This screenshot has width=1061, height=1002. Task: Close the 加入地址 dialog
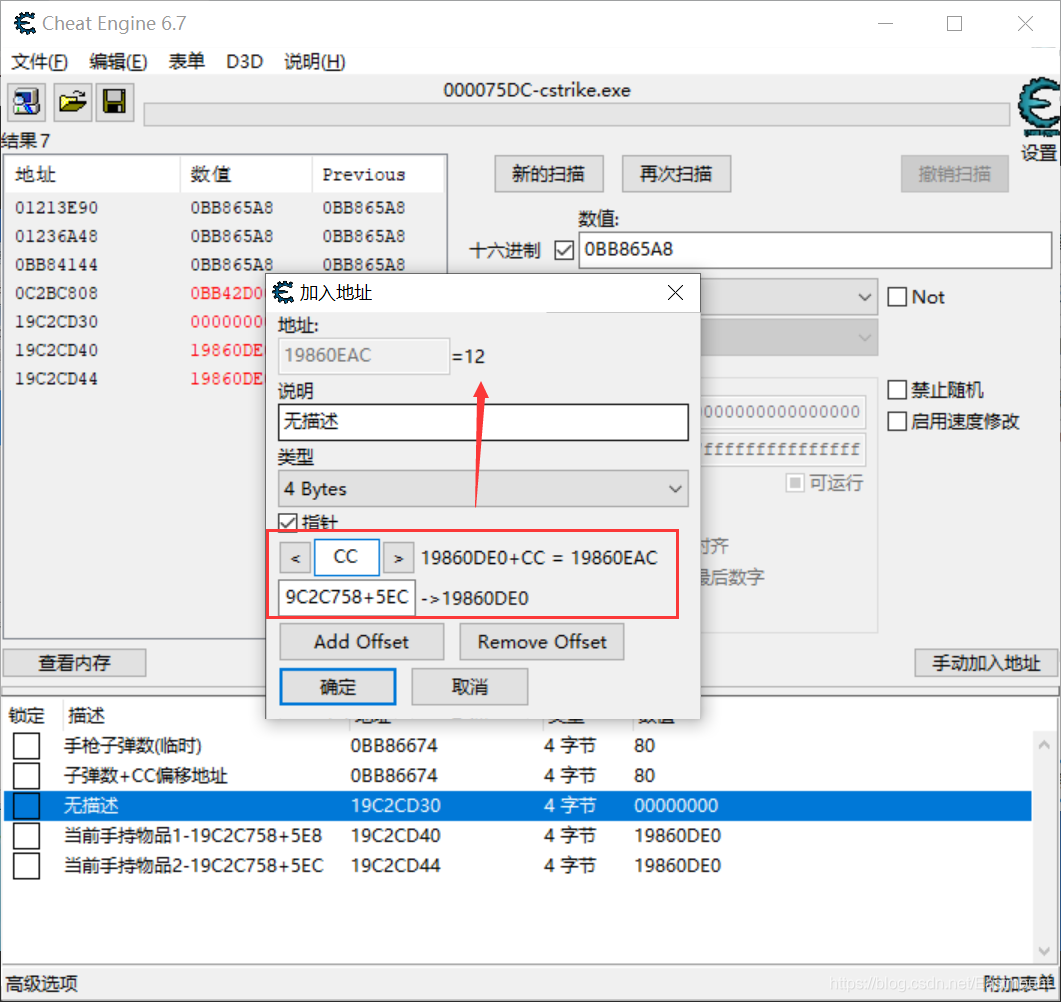675,293
